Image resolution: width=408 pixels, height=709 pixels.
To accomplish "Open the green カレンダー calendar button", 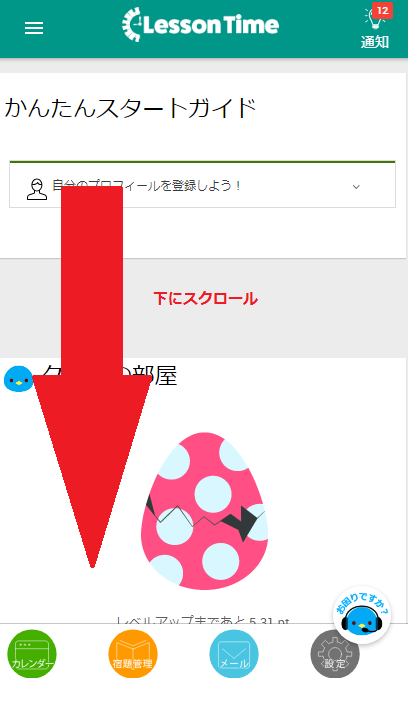I will 32,654.
